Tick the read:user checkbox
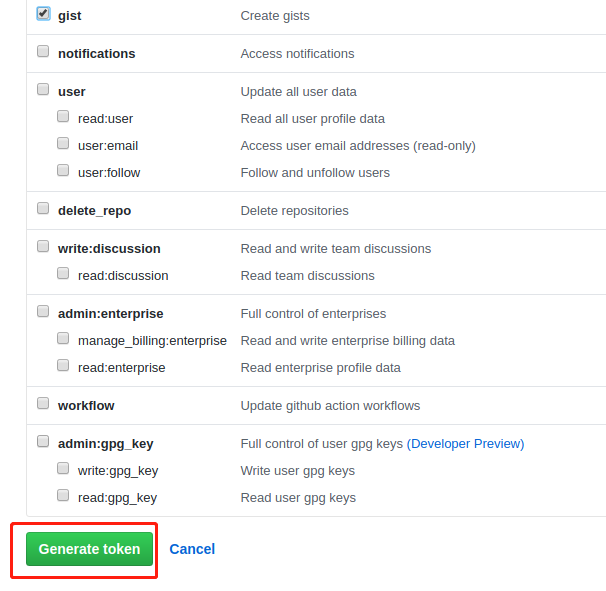The height and width of the screenshot is (591, 606). 63,117
